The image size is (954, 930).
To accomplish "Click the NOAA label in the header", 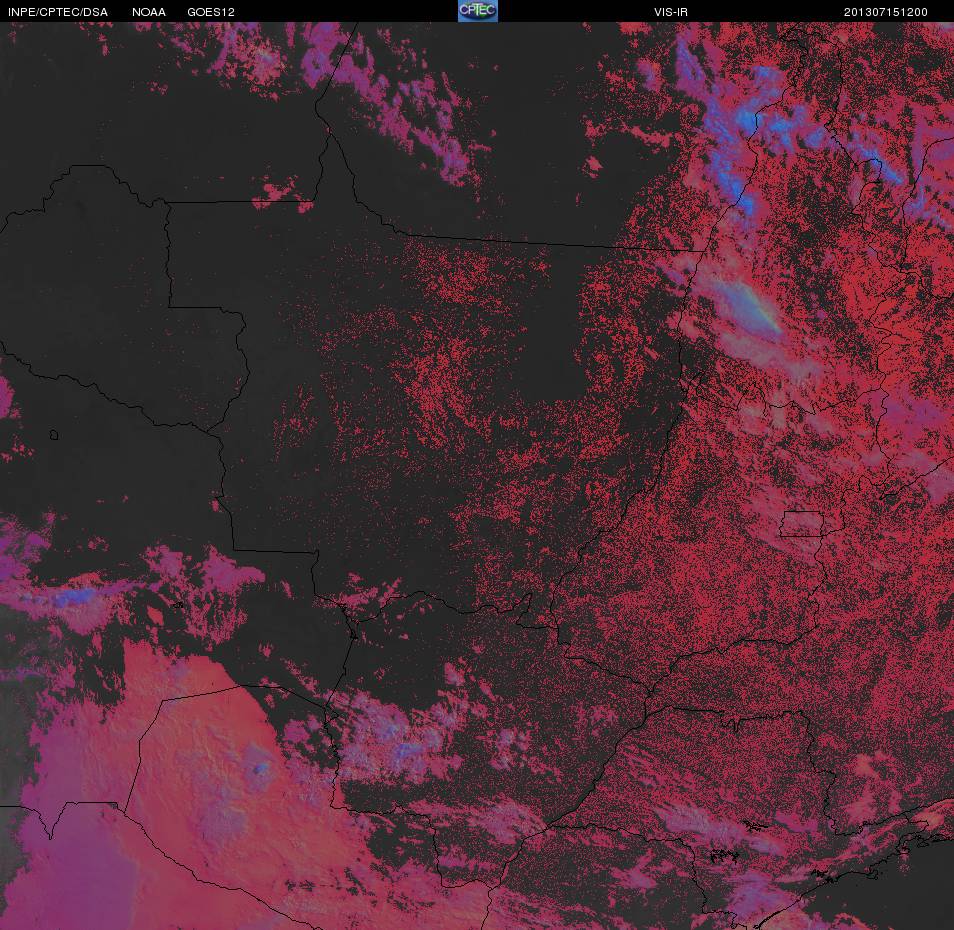I will click(148, 12).
